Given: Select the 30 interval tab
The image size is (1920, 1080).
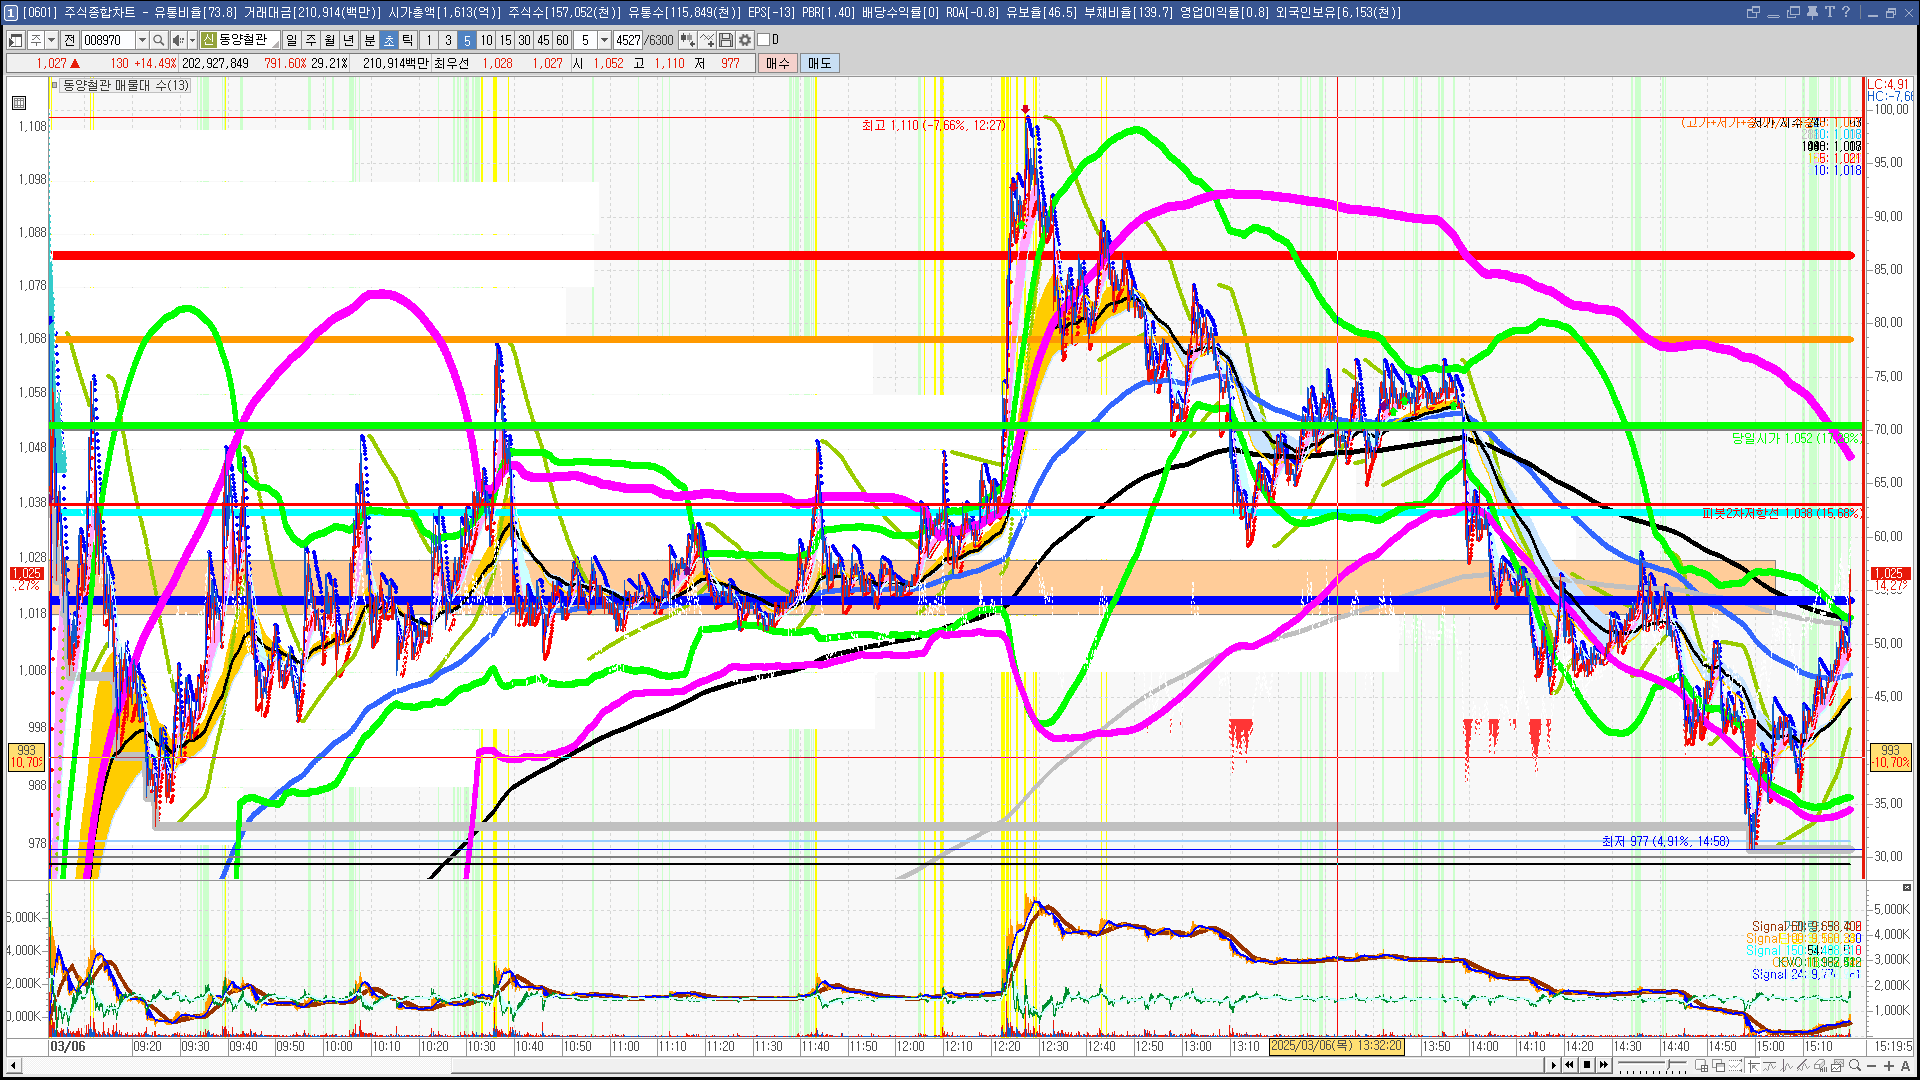Looking at the screenshot, I should coord(524,40).
